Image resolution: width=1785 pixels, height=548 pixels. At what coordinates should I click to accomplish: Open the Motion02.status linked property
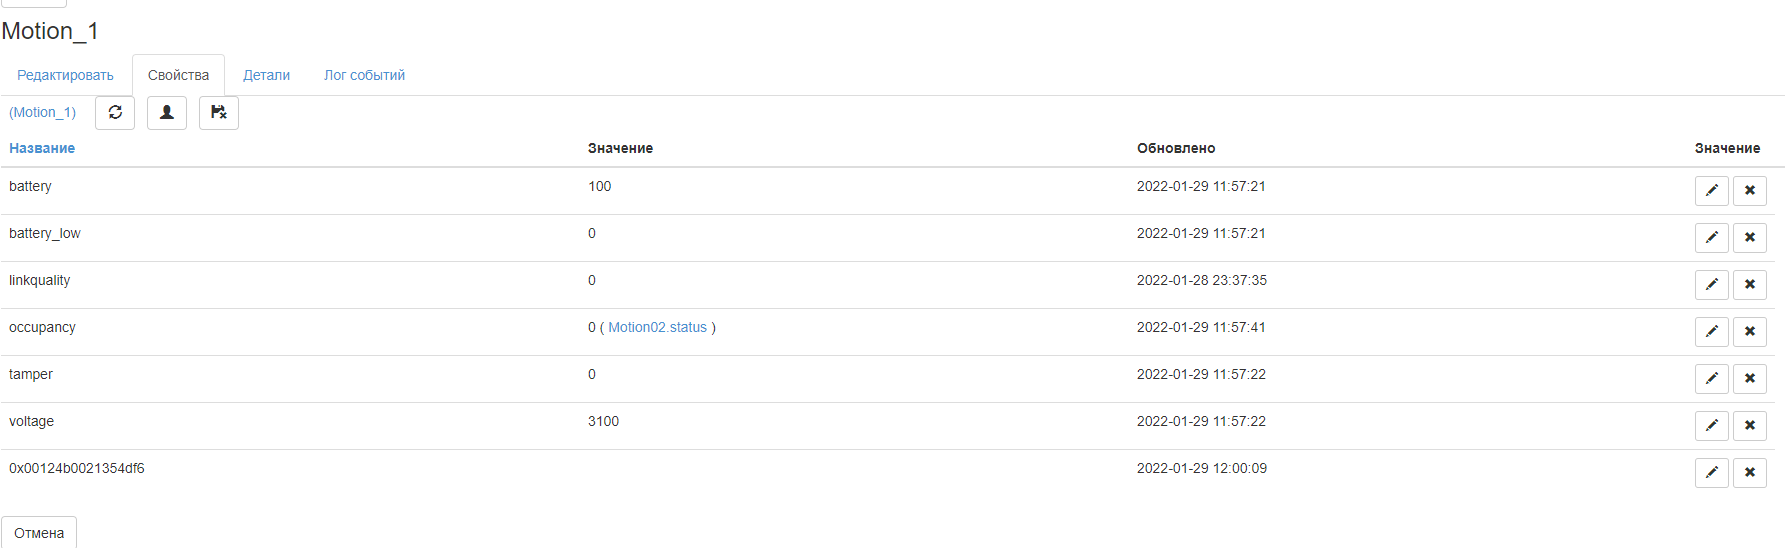coord(657,327)
